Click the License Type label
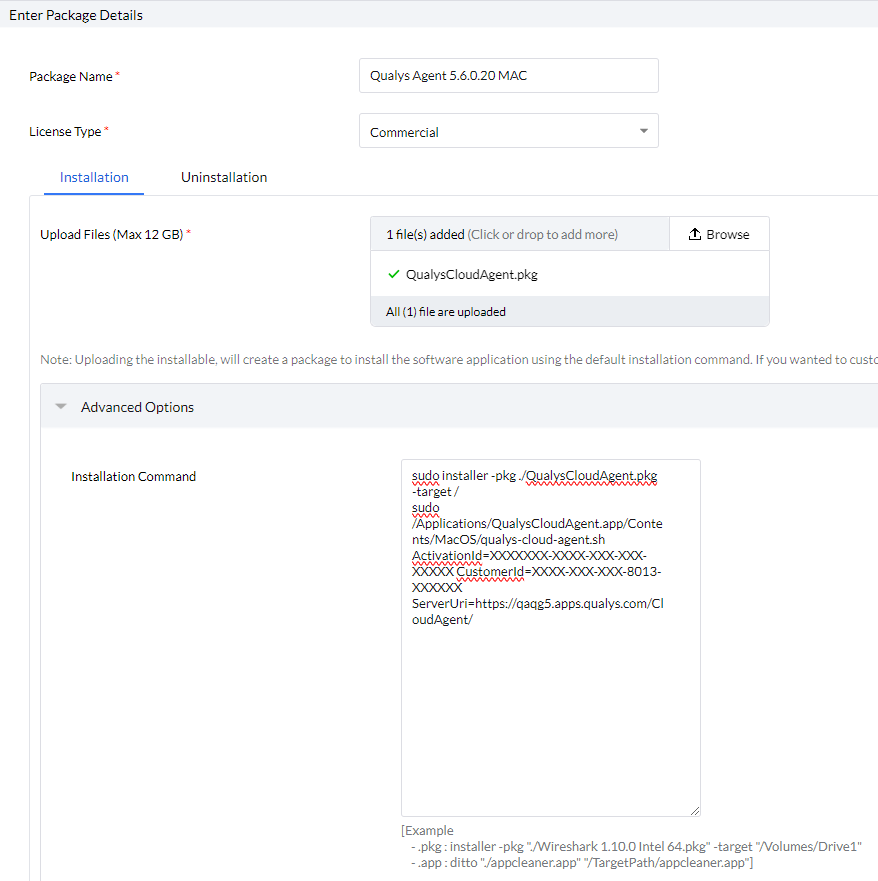The height and width of the screenshot is (881, 878). (x=65, y=131)
